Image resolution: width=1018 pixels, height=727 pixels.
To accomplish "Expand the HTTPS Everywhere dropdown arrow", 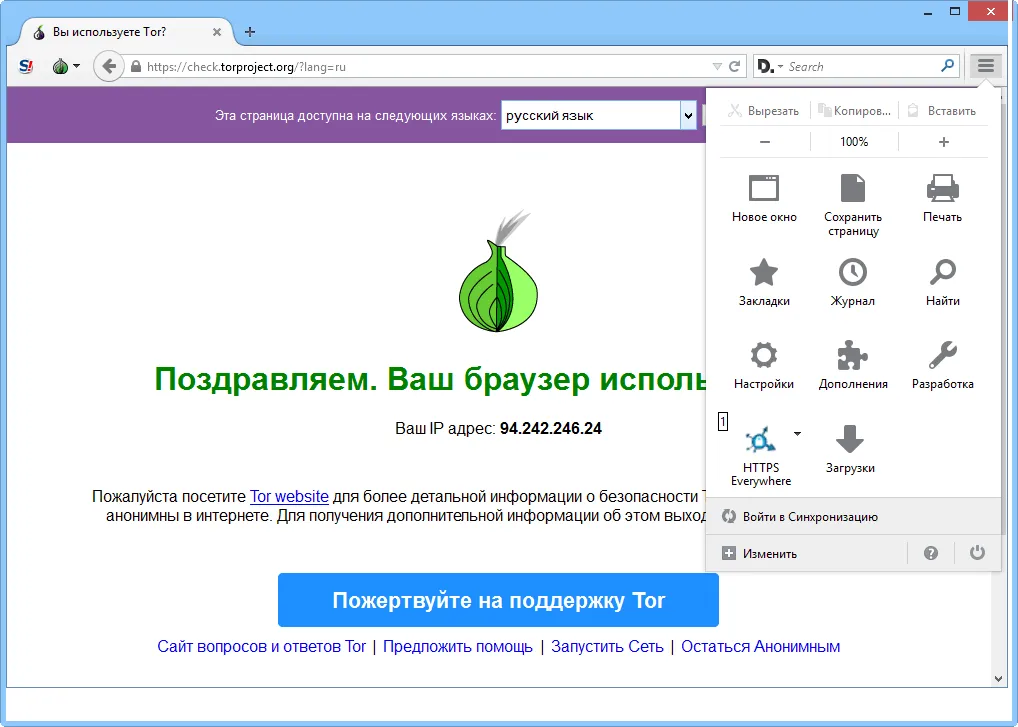I will (x=797, y=433).
